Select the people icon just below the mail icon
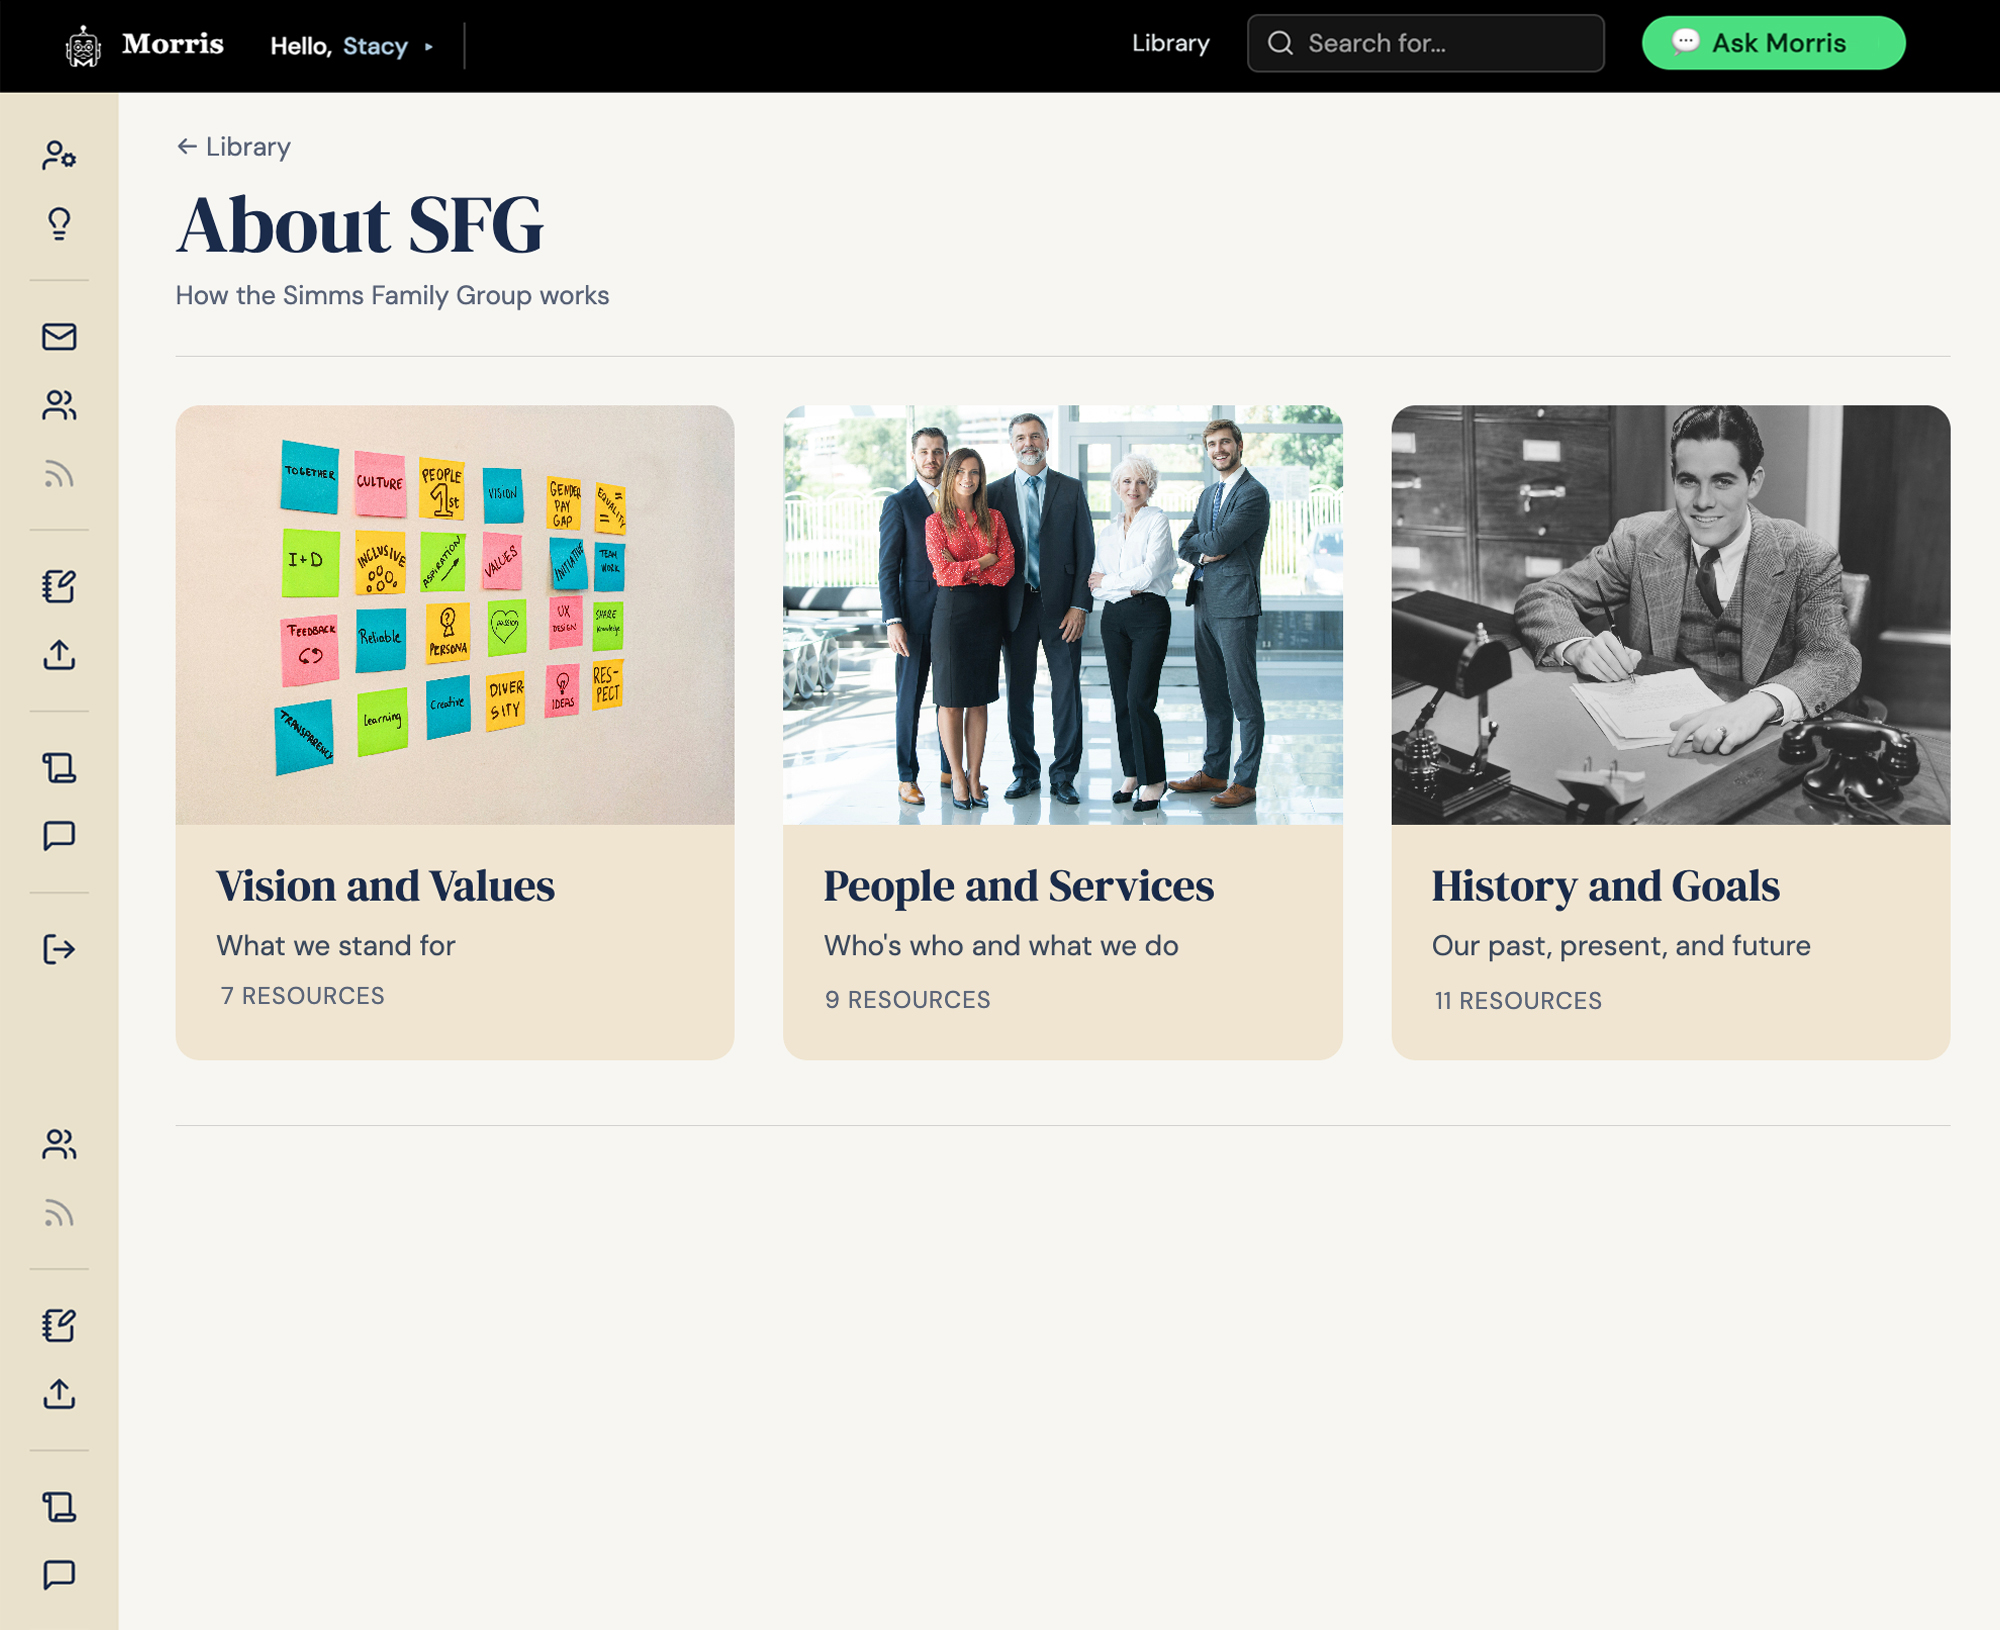 (x=59, y=405)
